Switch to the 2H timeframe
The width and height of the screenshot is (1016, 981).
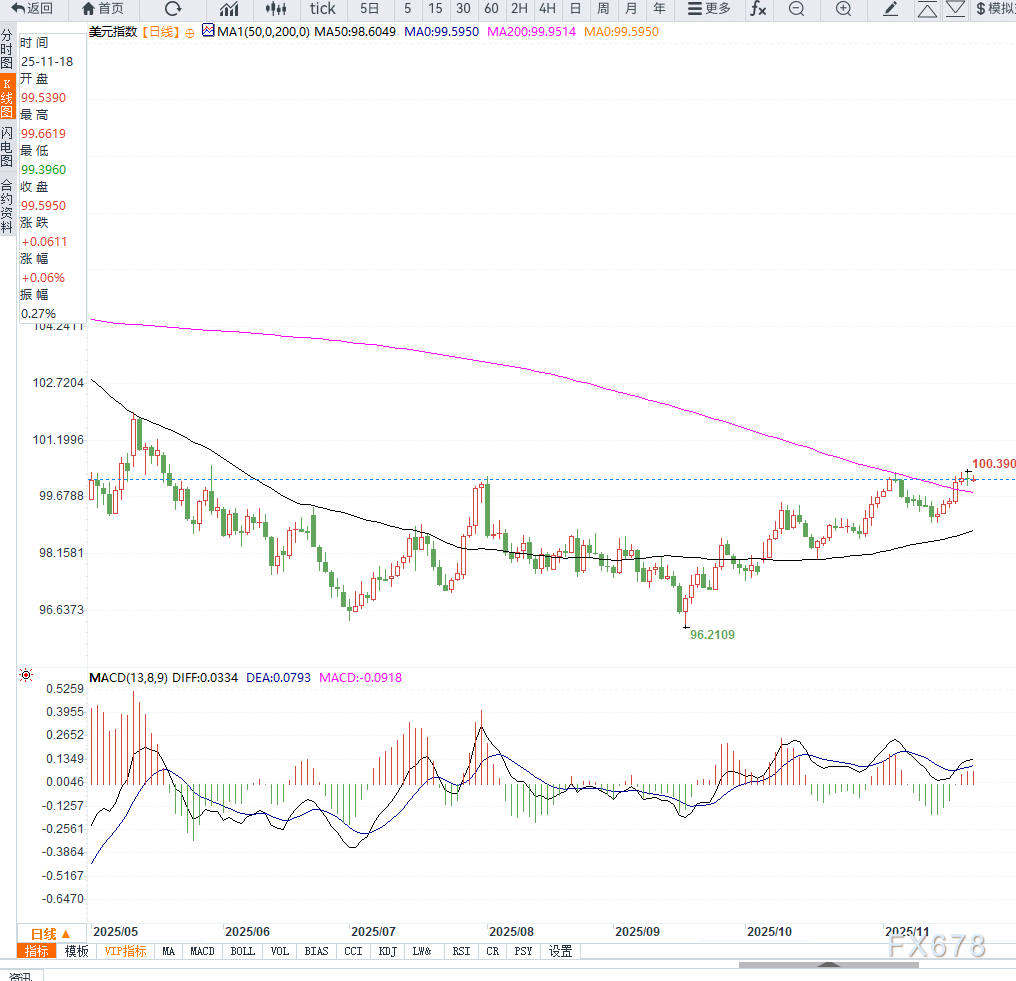519,9
